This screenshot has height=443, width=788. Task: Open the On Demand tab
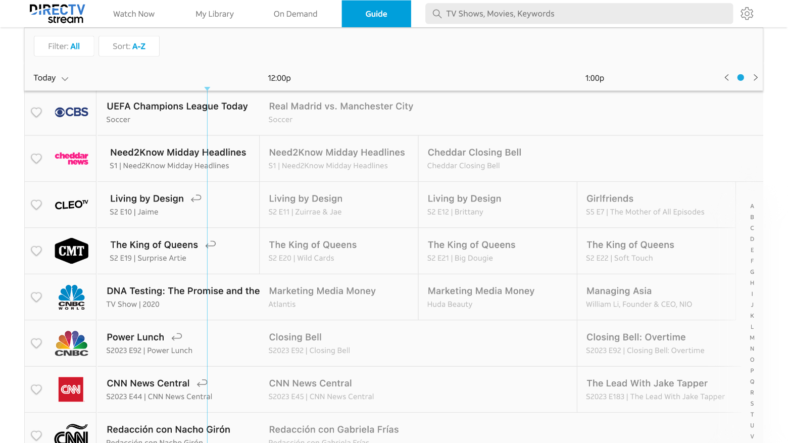click(x=296, y=14)
